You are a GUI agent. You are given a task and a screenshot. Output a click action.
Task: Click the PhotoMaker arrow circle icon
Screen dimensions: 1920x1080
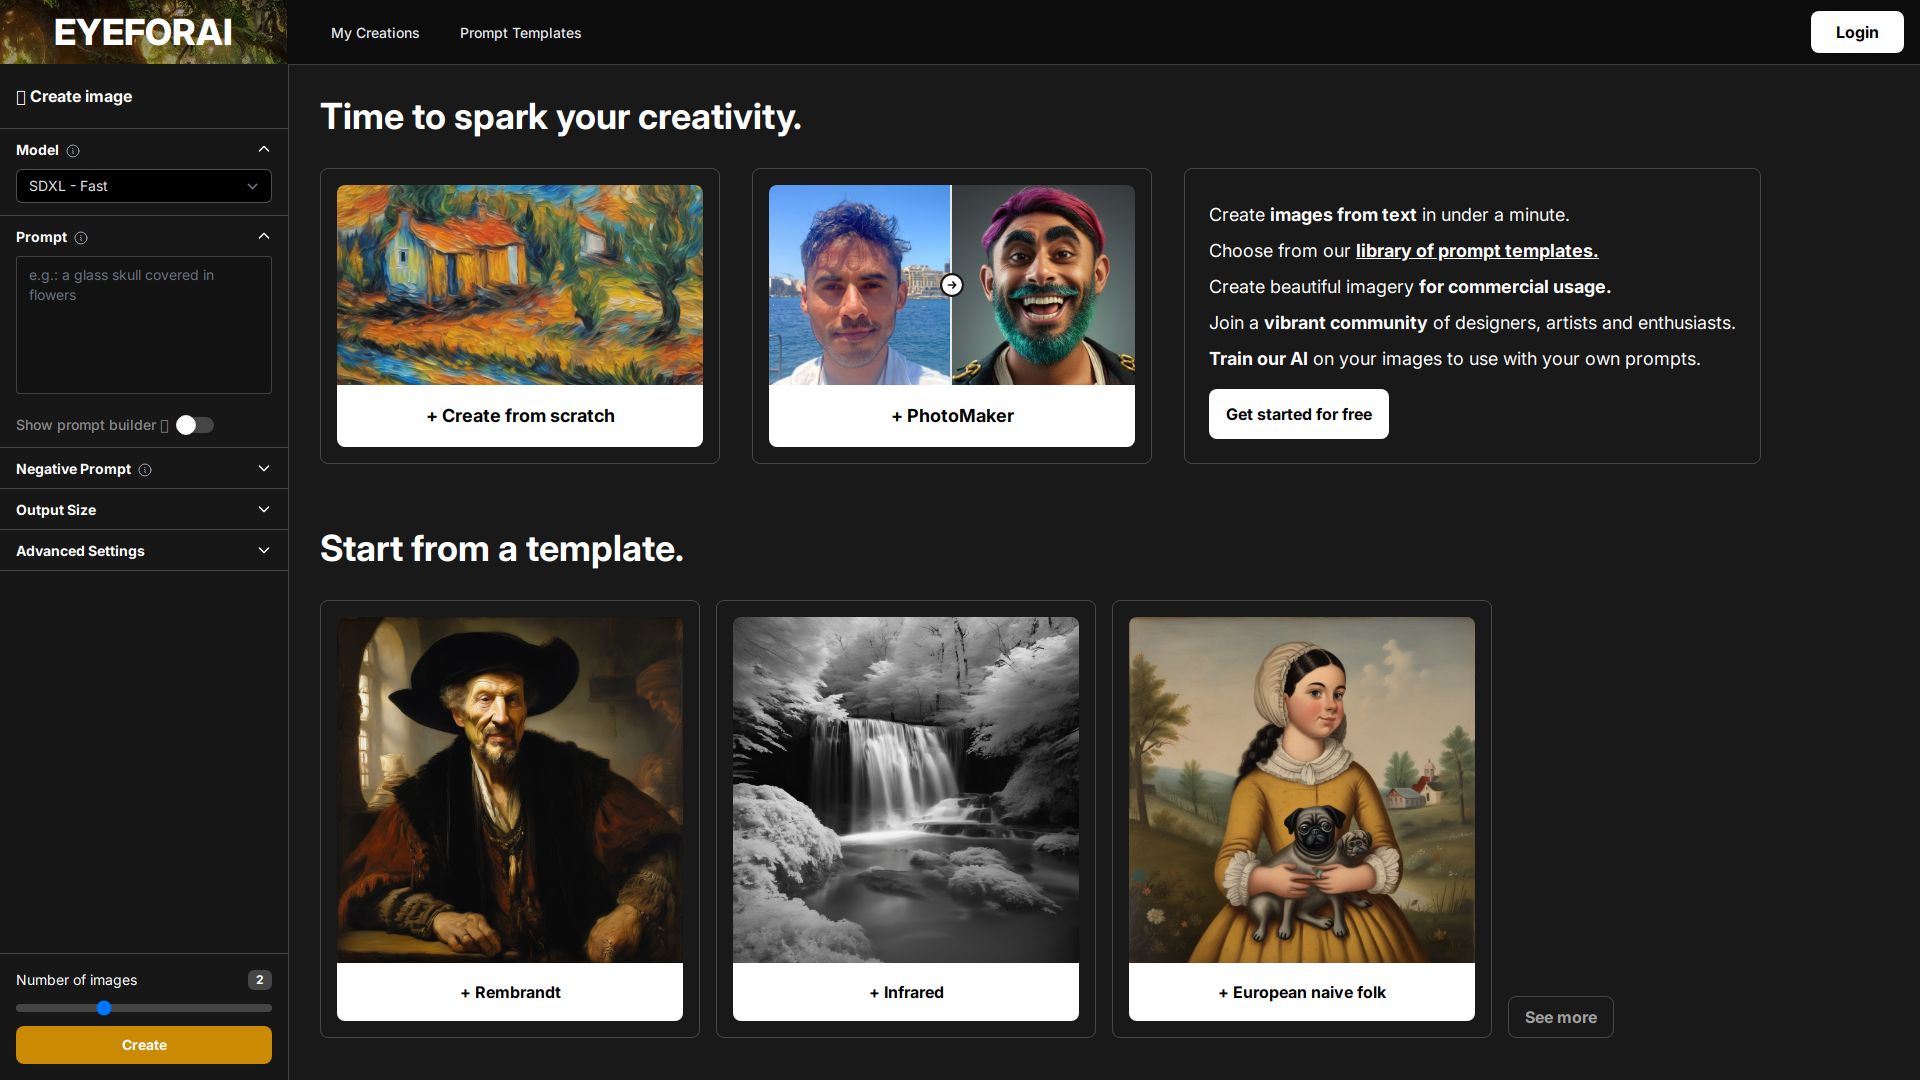pyautogui.click(x=952, y=285)
